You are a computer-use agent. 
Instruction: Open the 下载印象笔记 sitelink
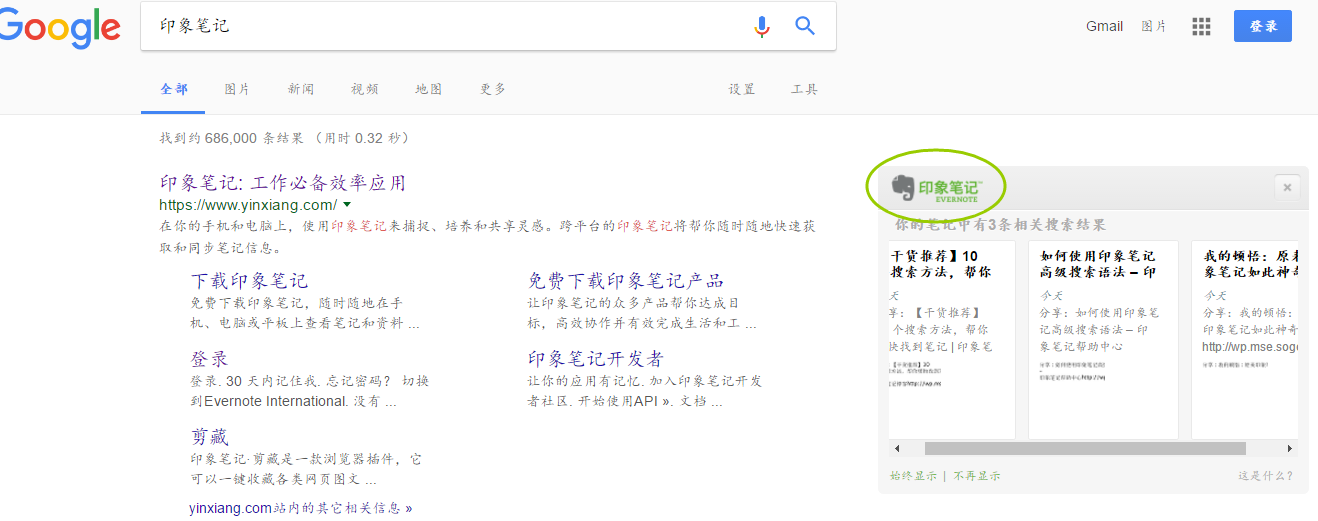point(249,280)
